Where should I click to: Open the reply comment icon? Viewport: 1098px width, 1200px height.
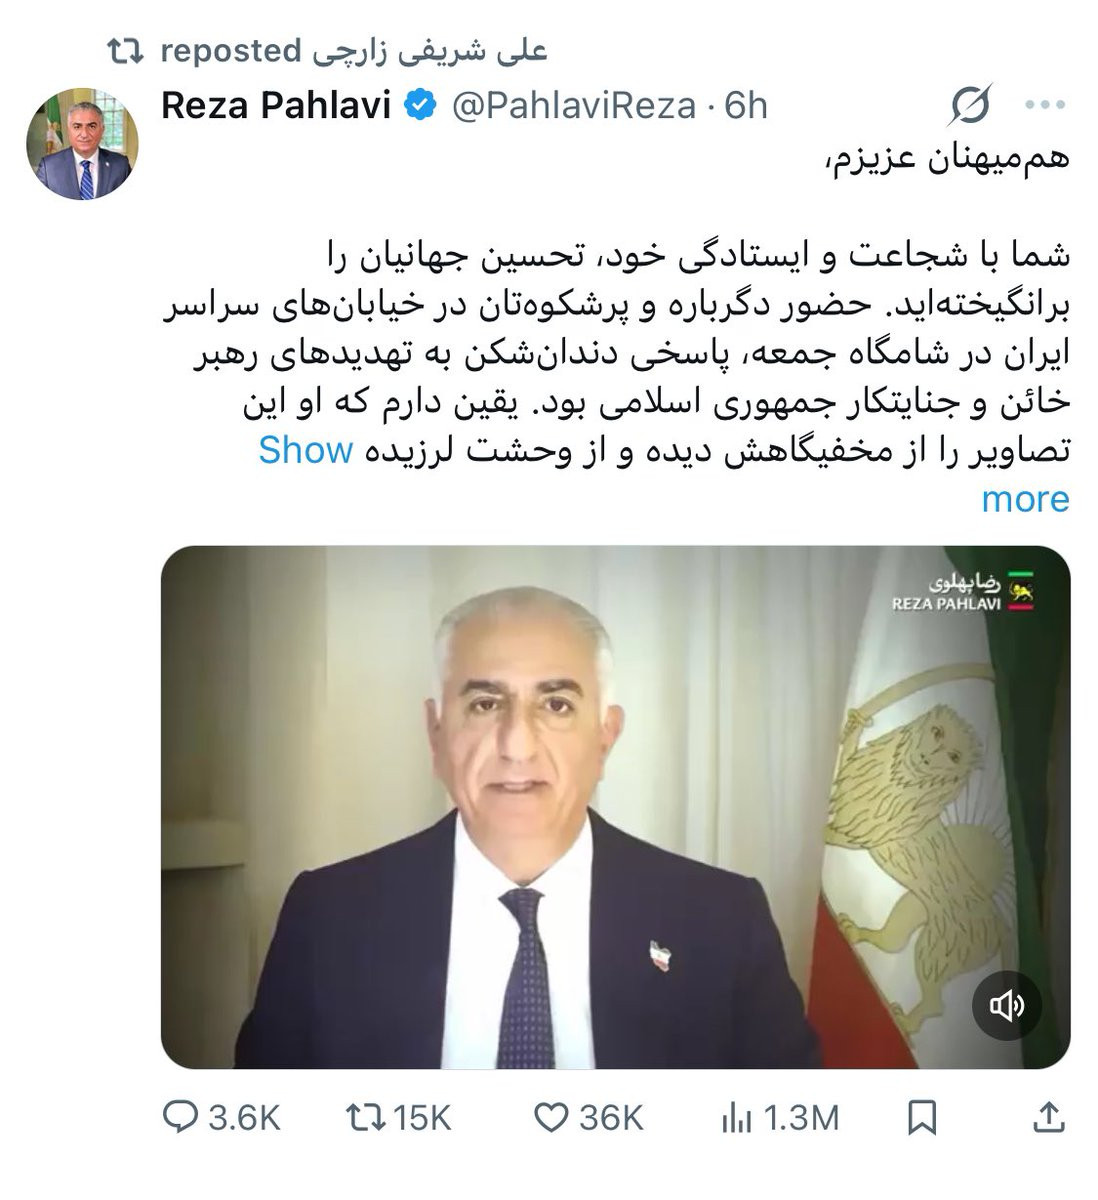point(181,1117)
